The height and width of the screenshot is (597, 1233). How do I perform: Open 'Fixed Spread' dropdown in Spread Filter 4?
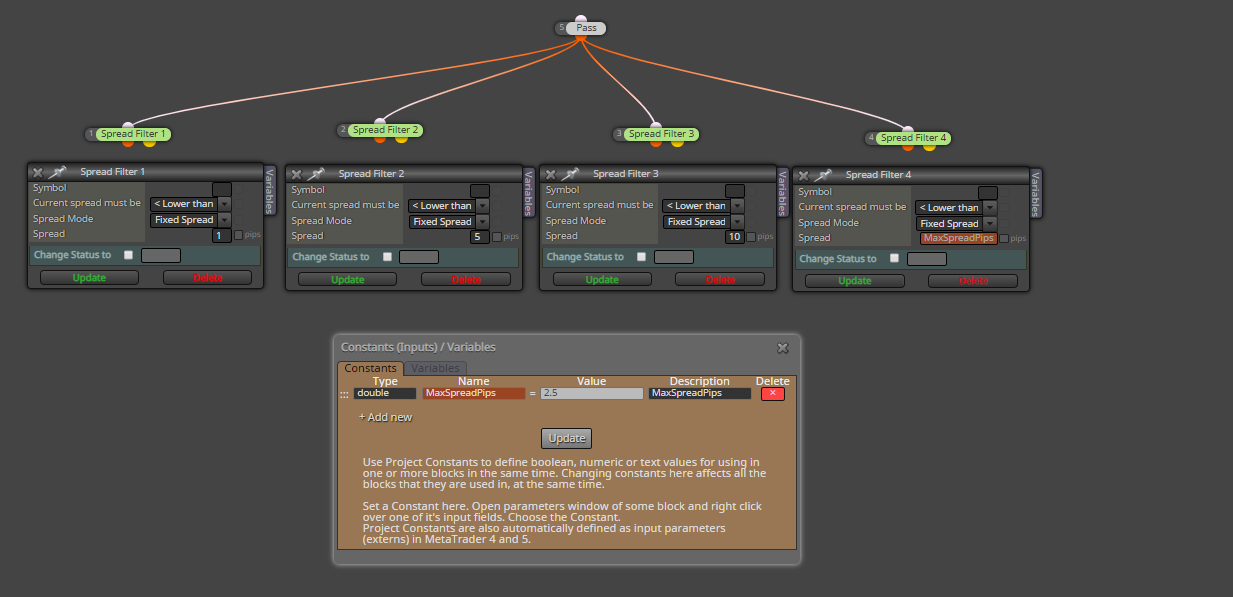[x=956, y=224]
